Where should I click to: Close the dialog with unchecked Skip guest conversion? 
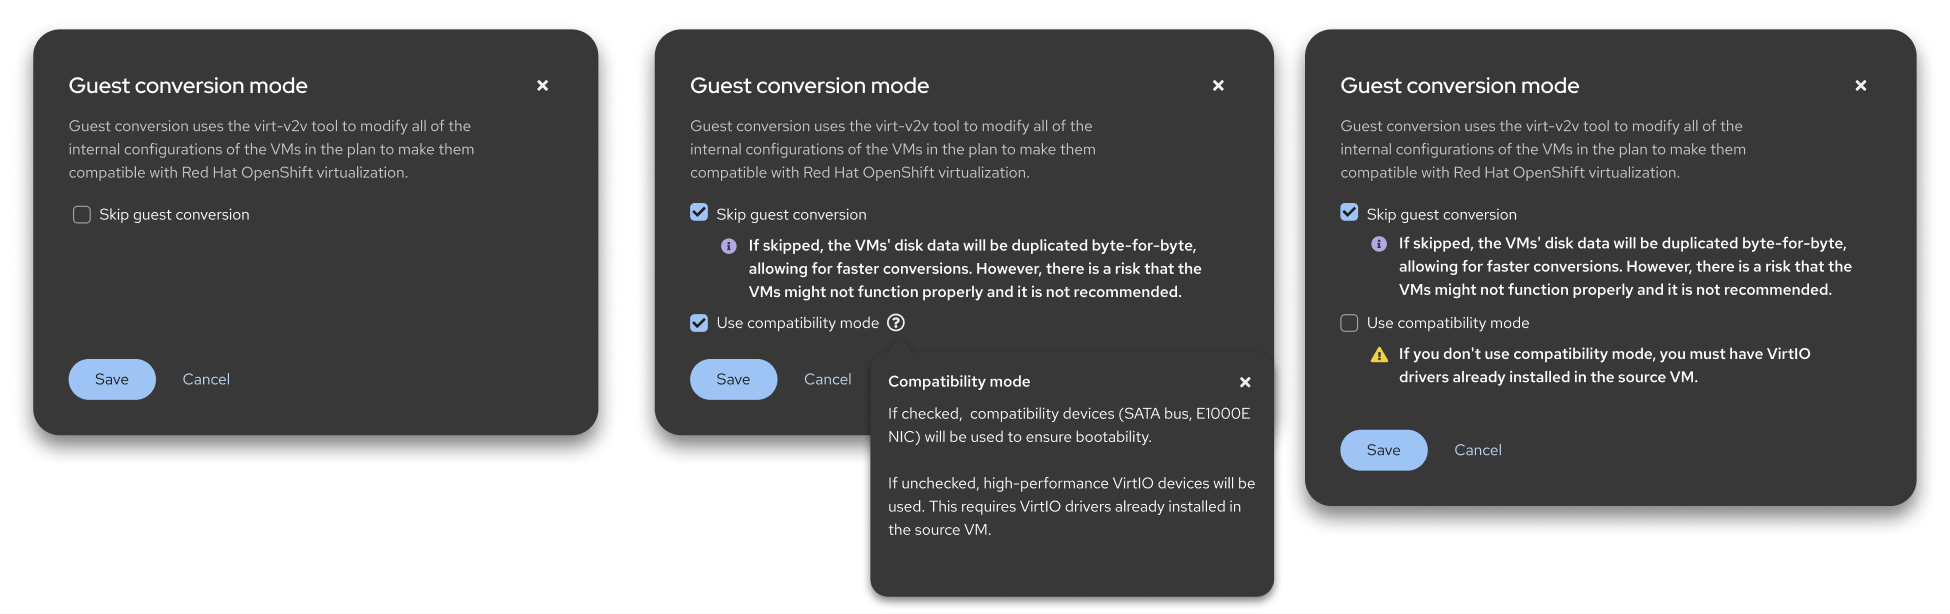(x=542, y=86)
